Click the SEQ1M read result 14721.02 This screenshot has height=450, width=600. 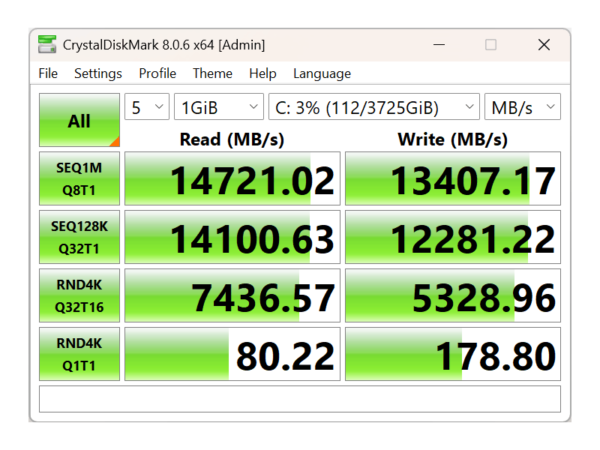[231, 179]
